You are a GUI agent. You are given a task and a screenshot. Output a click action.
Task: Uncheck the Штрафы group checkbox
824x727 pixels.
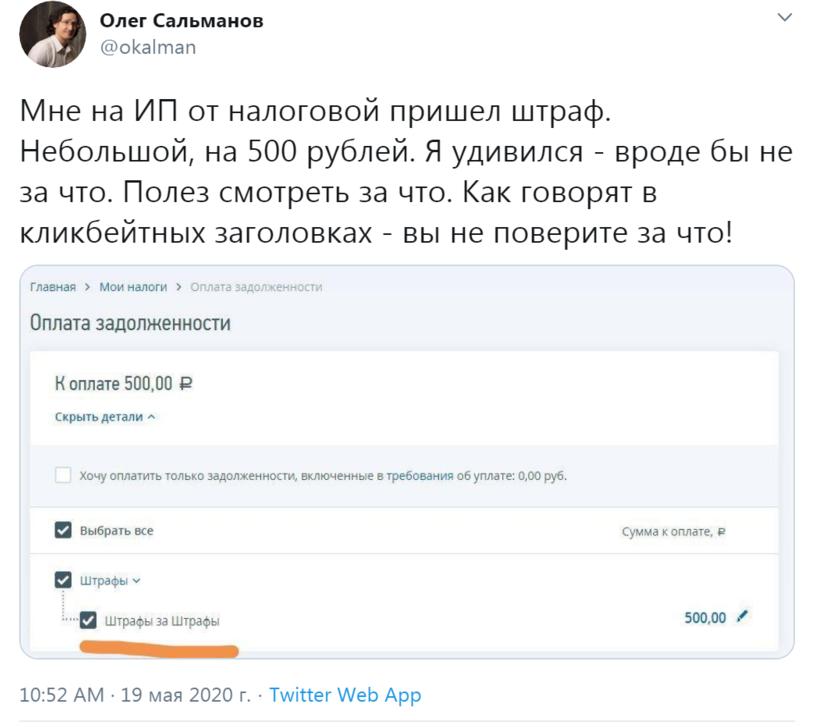tap(63, 580)
